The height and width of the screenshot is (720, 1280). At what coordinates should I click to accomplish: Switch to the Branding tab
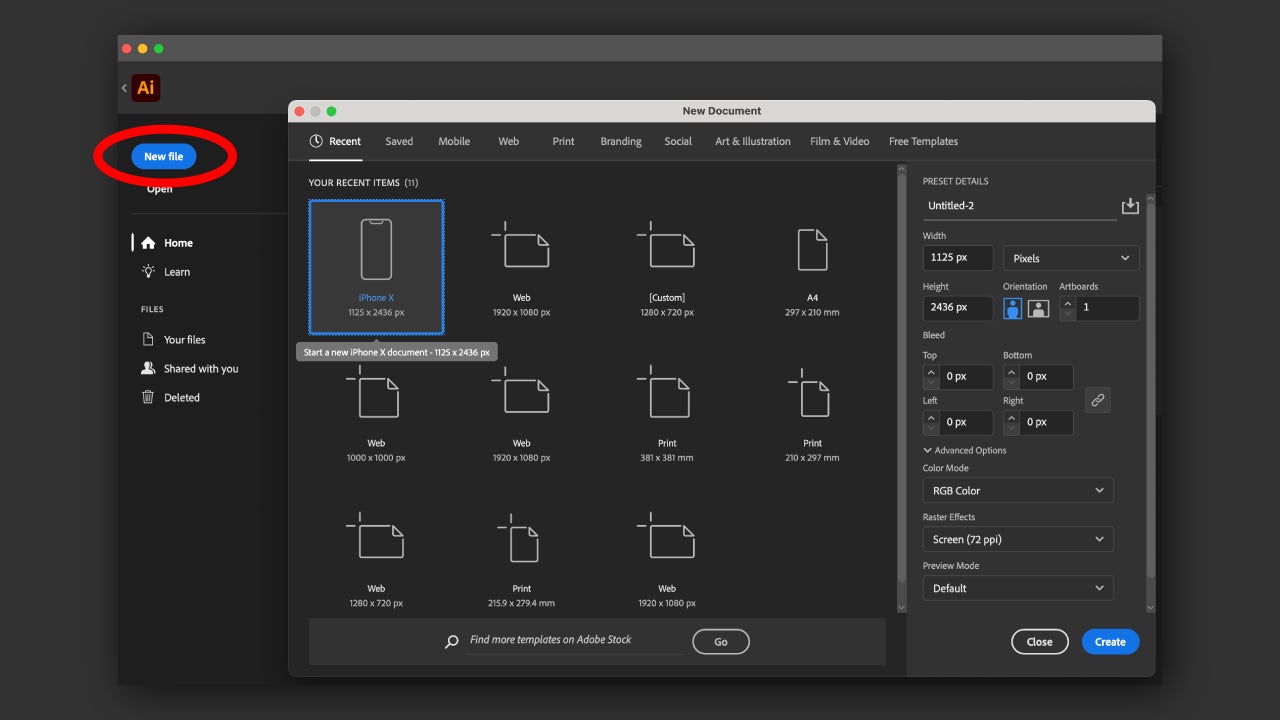[x=621, y=141]
